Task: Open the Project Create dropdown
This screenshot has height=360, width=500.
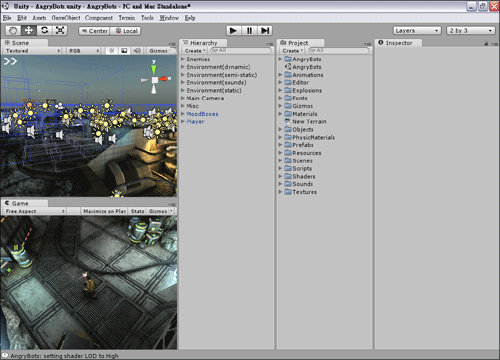Action: coord(292,51)
